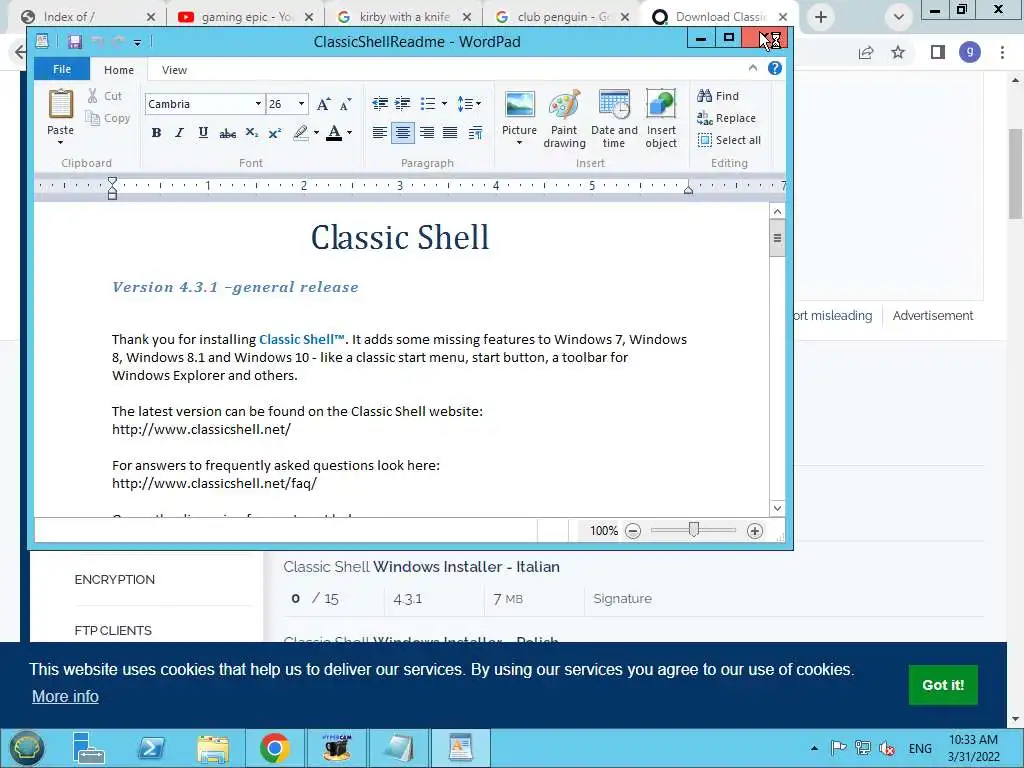Open Customize Quick Access Toolbar dropdown
This screenshot has height=768, width=1024.
[x=138, y=42]
